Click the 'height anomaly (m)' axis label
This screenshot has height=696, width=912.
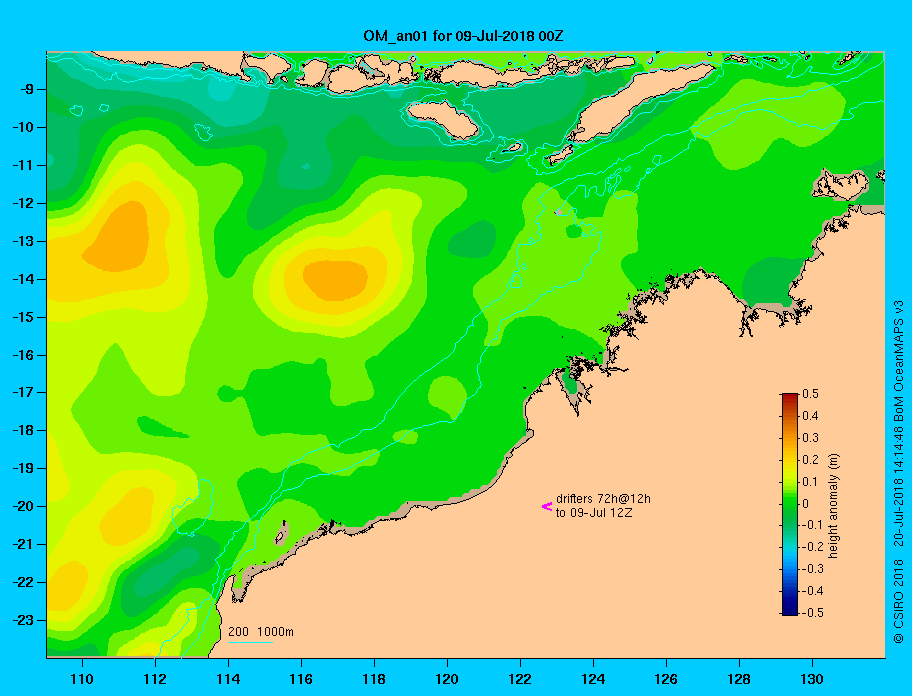click(x=833, y=505)
